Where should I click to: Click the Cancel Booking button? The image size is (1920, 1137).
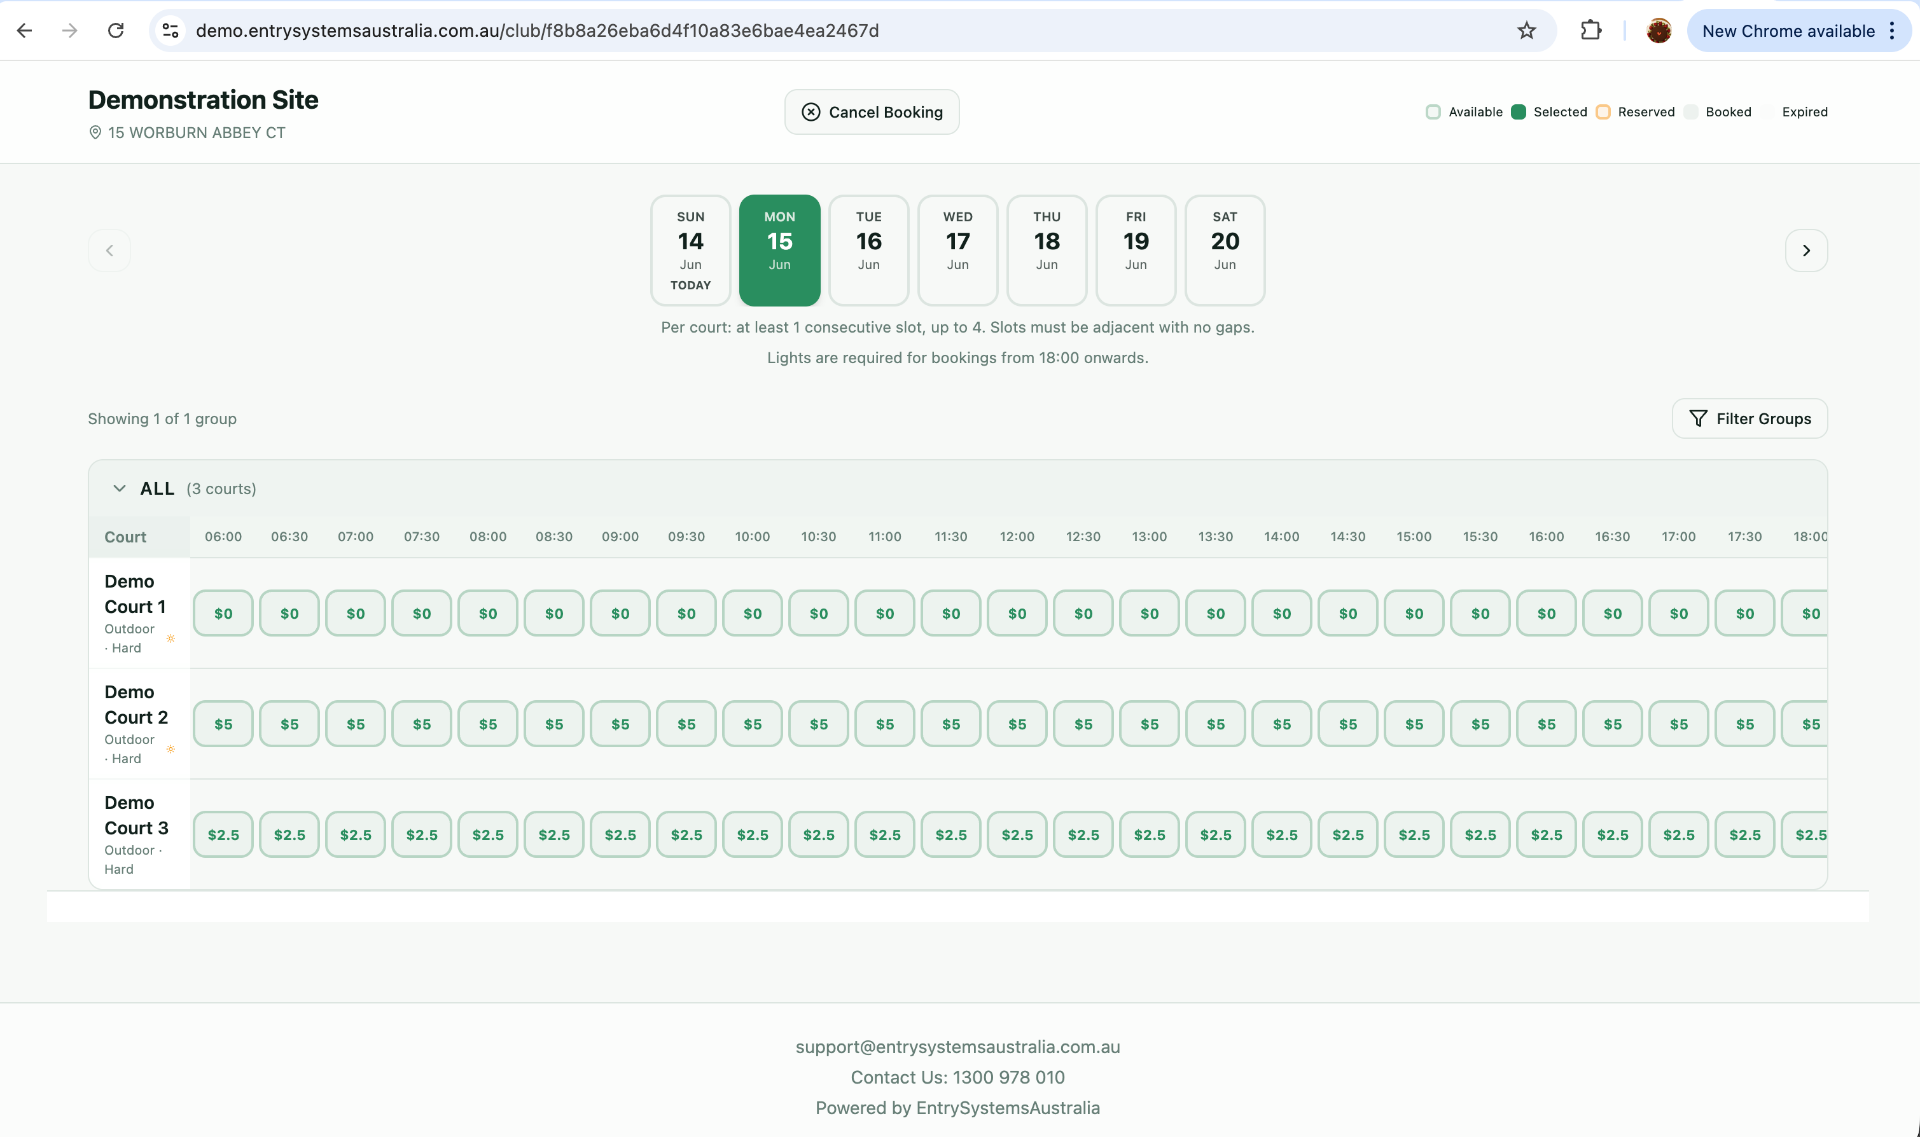click(872, 112)
